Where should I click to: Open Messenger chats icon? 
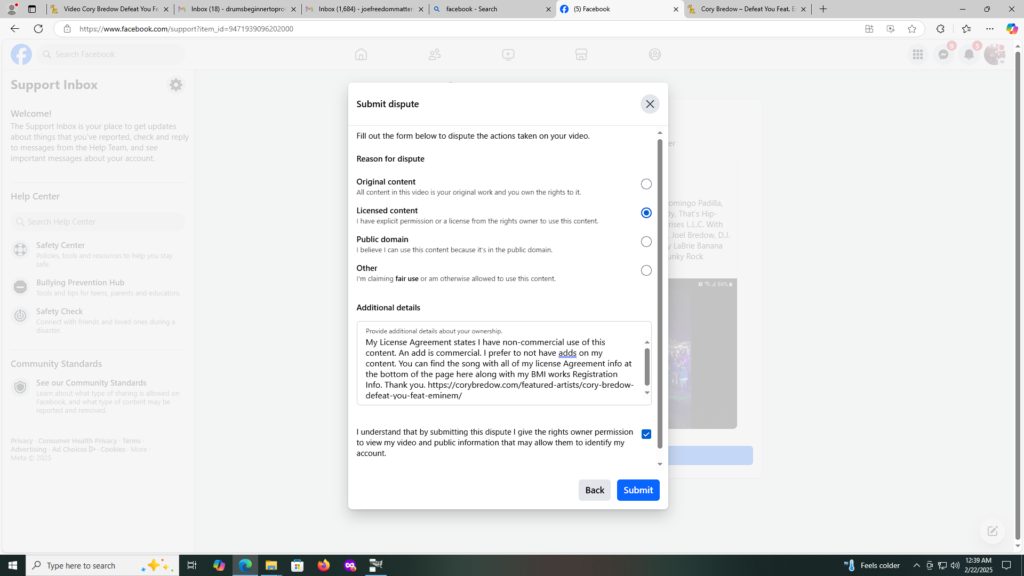[x=943, y=55]
